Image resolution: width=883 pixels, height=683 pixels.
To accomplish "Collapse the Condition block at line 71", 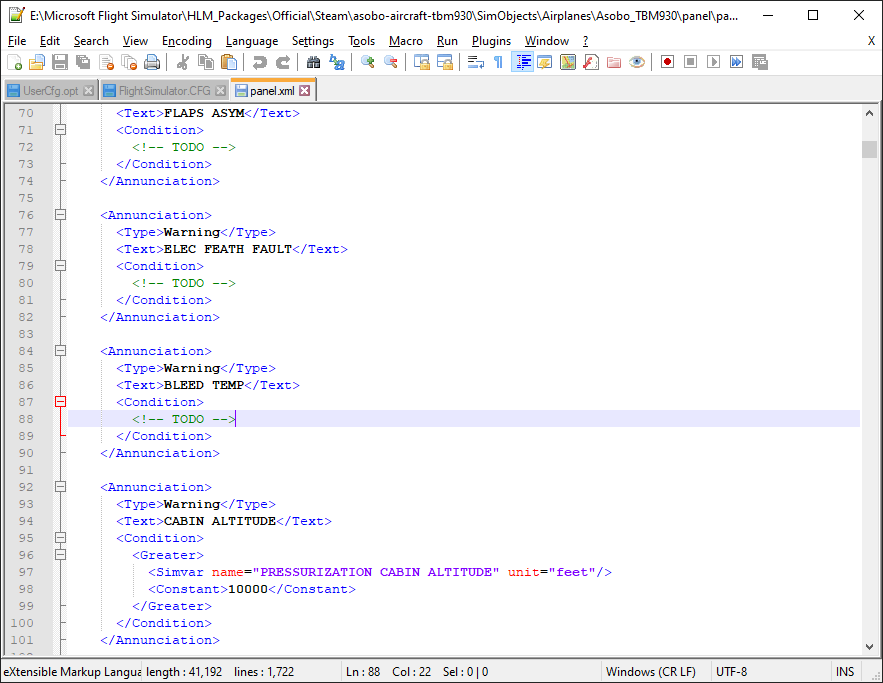I will [x=60, y=130].
